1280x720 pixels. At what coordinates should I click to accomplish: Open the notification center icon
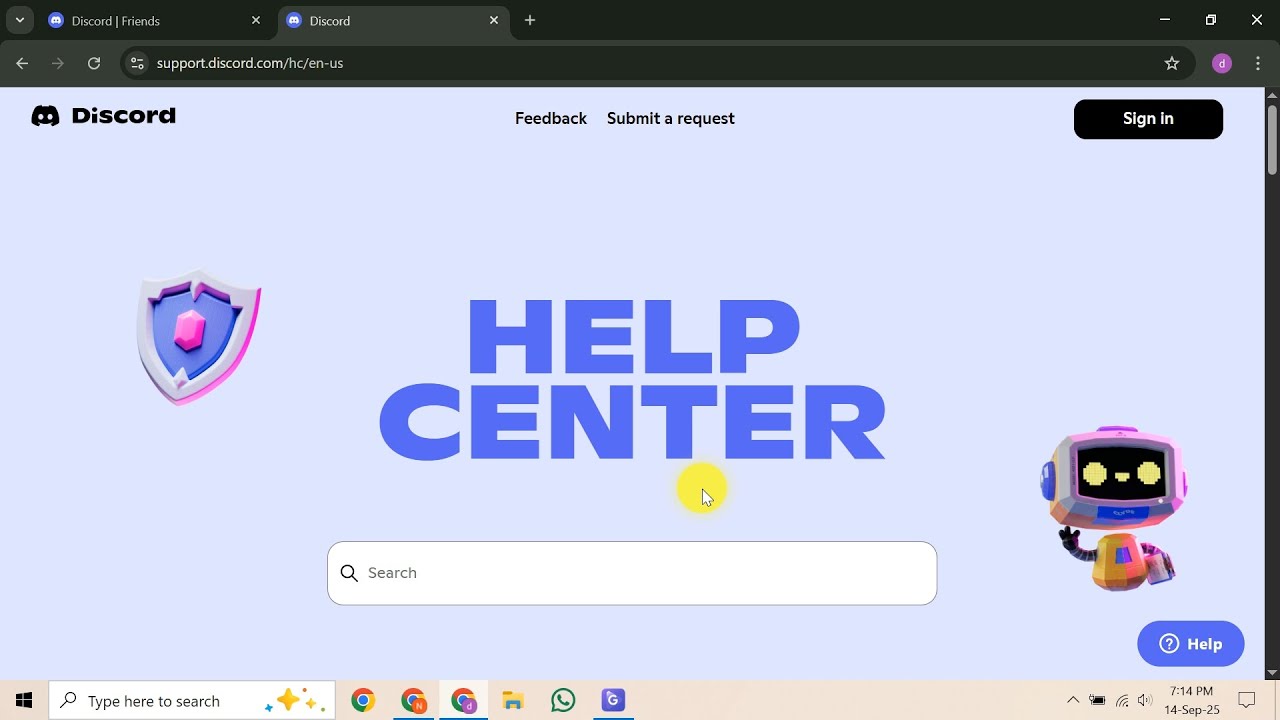coord(1247,701)
